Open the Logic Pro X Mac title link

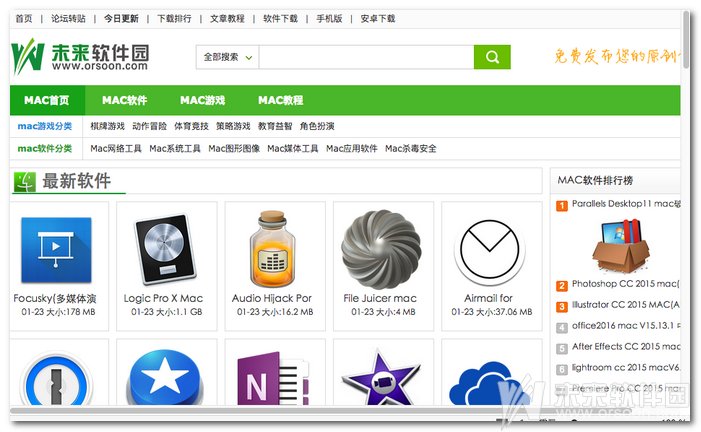pyautogui.click(x=163, y=298)
